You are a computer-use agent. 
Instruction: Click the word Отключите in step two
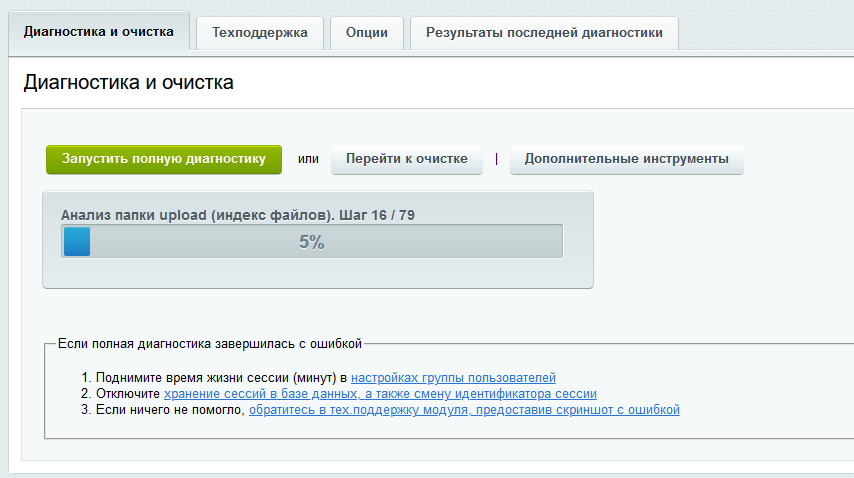point(128,394)
